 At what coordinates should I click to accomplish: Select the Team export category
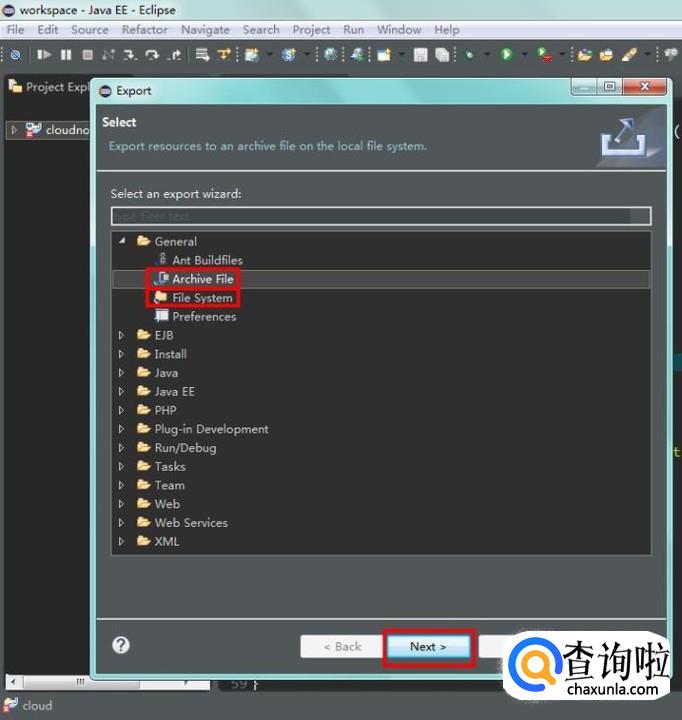point(169,485)
